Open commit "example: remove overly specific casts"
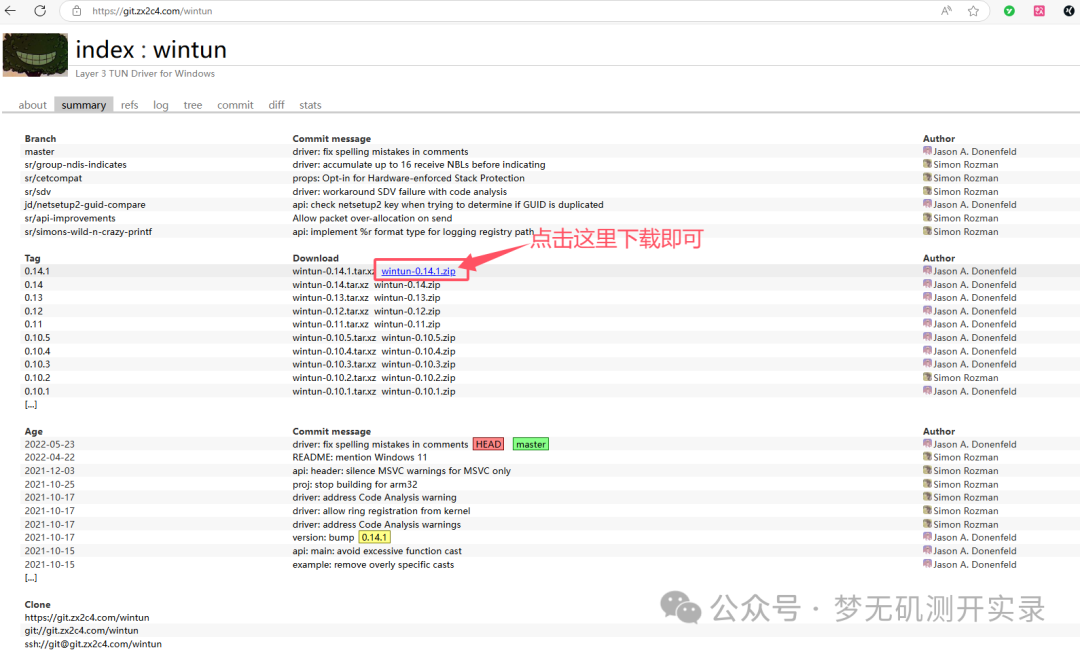The image size is (1080, 652). pyautogui.click(x=373, y=565)
